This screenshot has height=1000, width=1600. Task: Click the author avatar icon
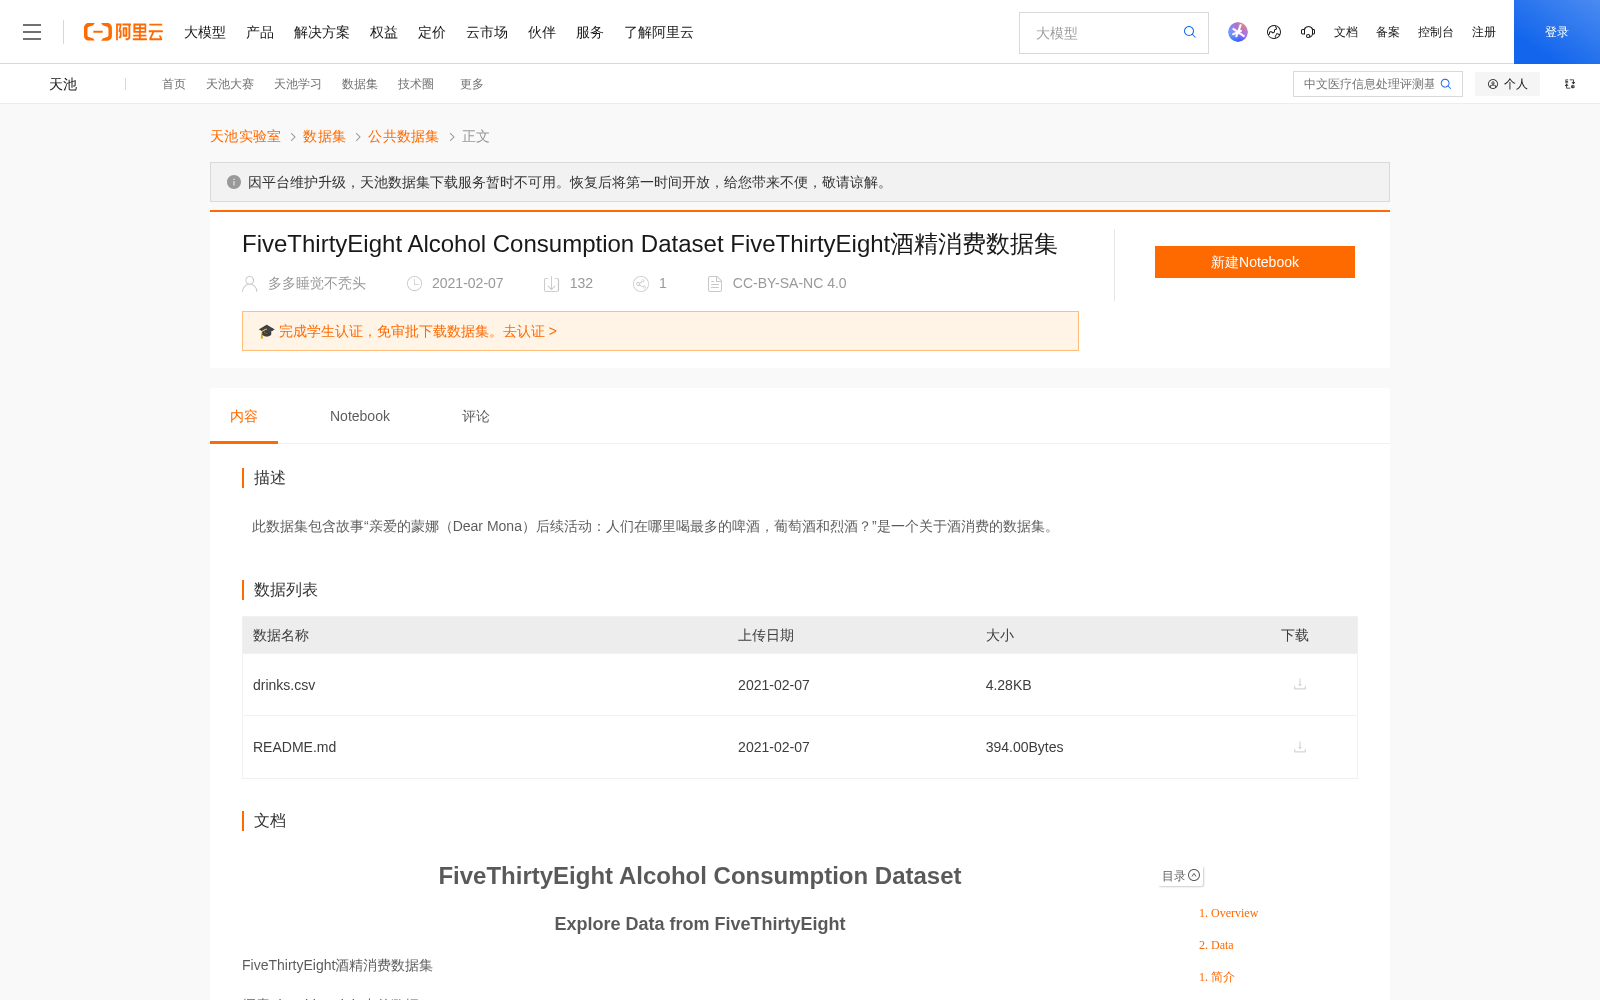(250, 284)
